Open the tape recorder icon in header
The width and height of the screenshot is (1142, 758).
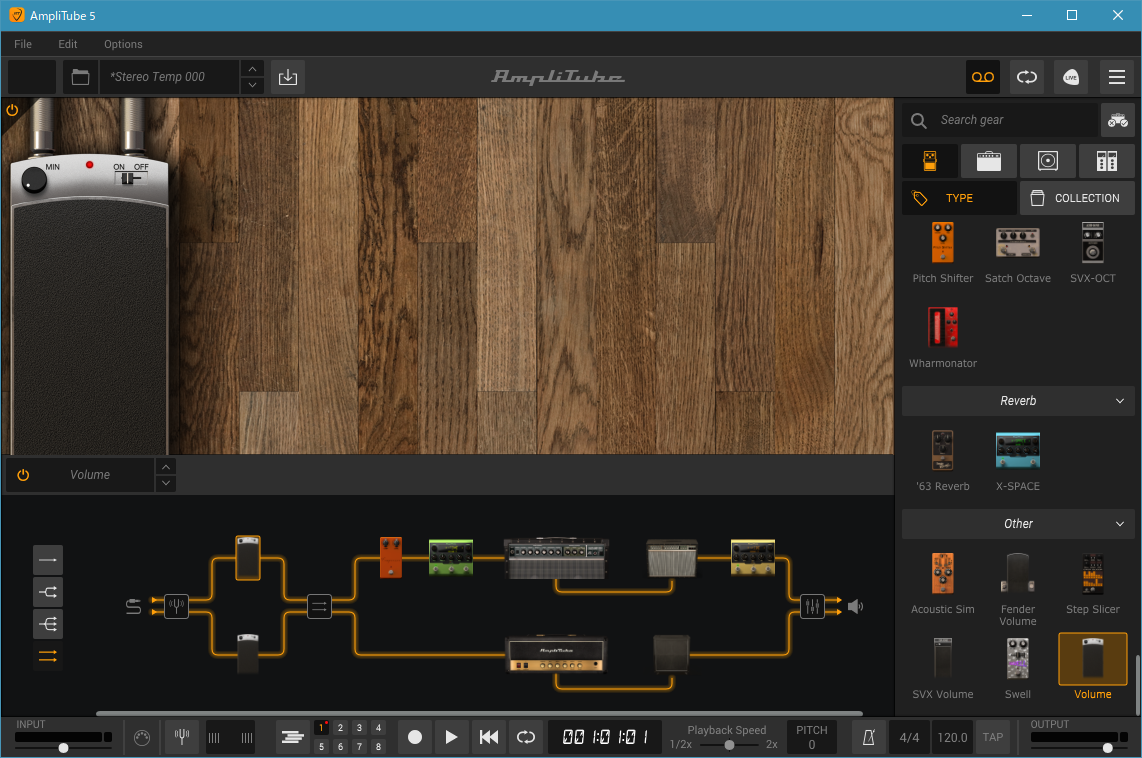tap(982, 77)
